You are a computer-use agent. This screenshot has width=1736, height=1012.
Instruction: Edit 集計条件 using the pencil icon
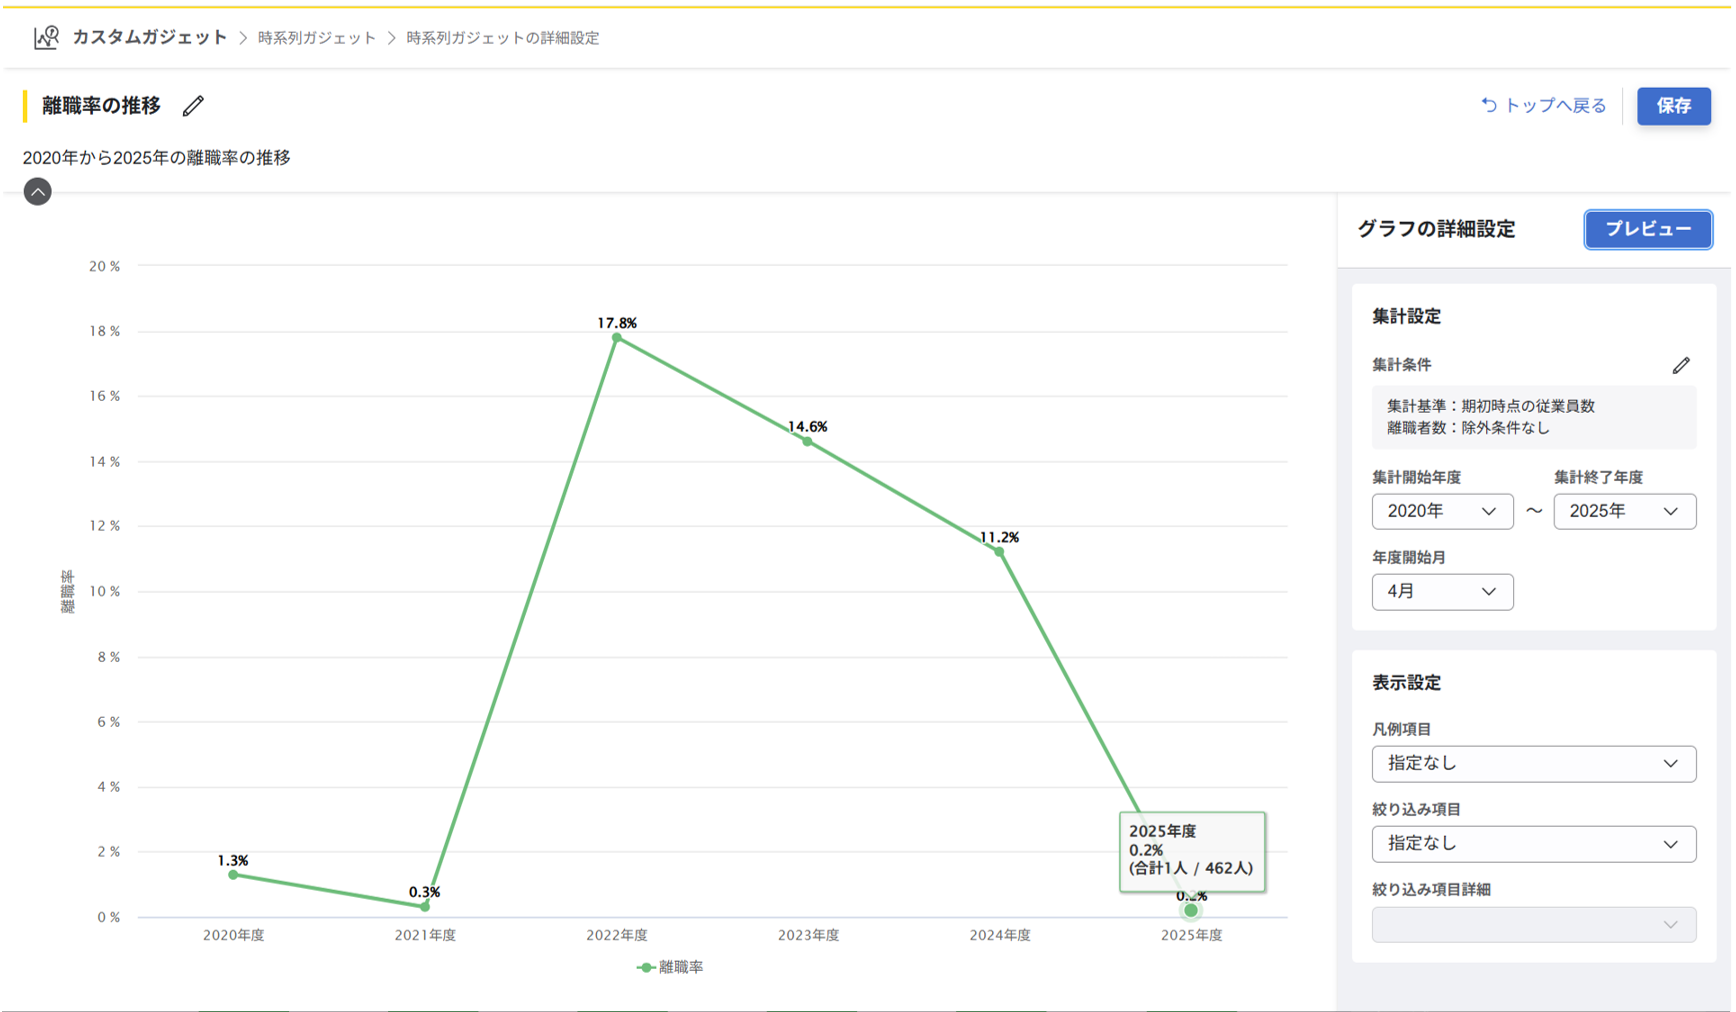(1680, 366)
